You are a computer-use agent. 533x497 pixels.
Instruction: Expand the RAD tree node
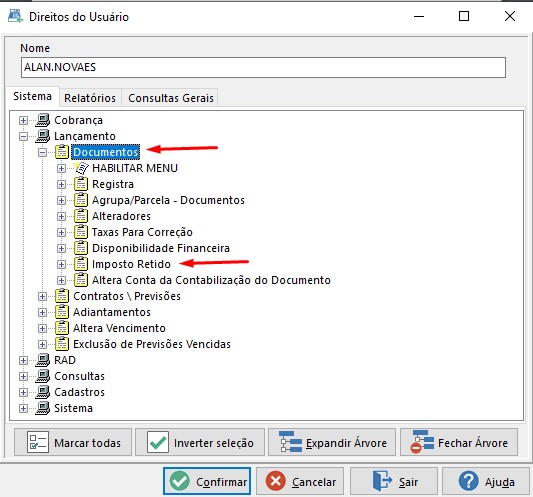tap(23, 360)
